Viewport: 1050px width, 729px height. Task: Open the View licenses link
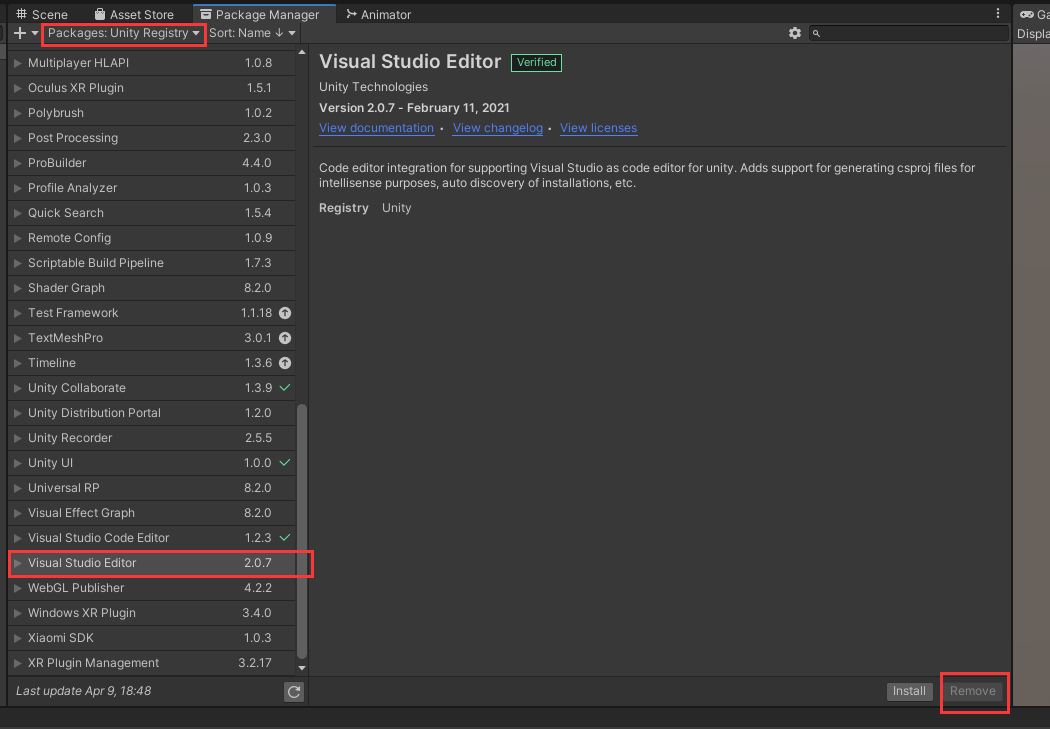click(x=599, y=128)
